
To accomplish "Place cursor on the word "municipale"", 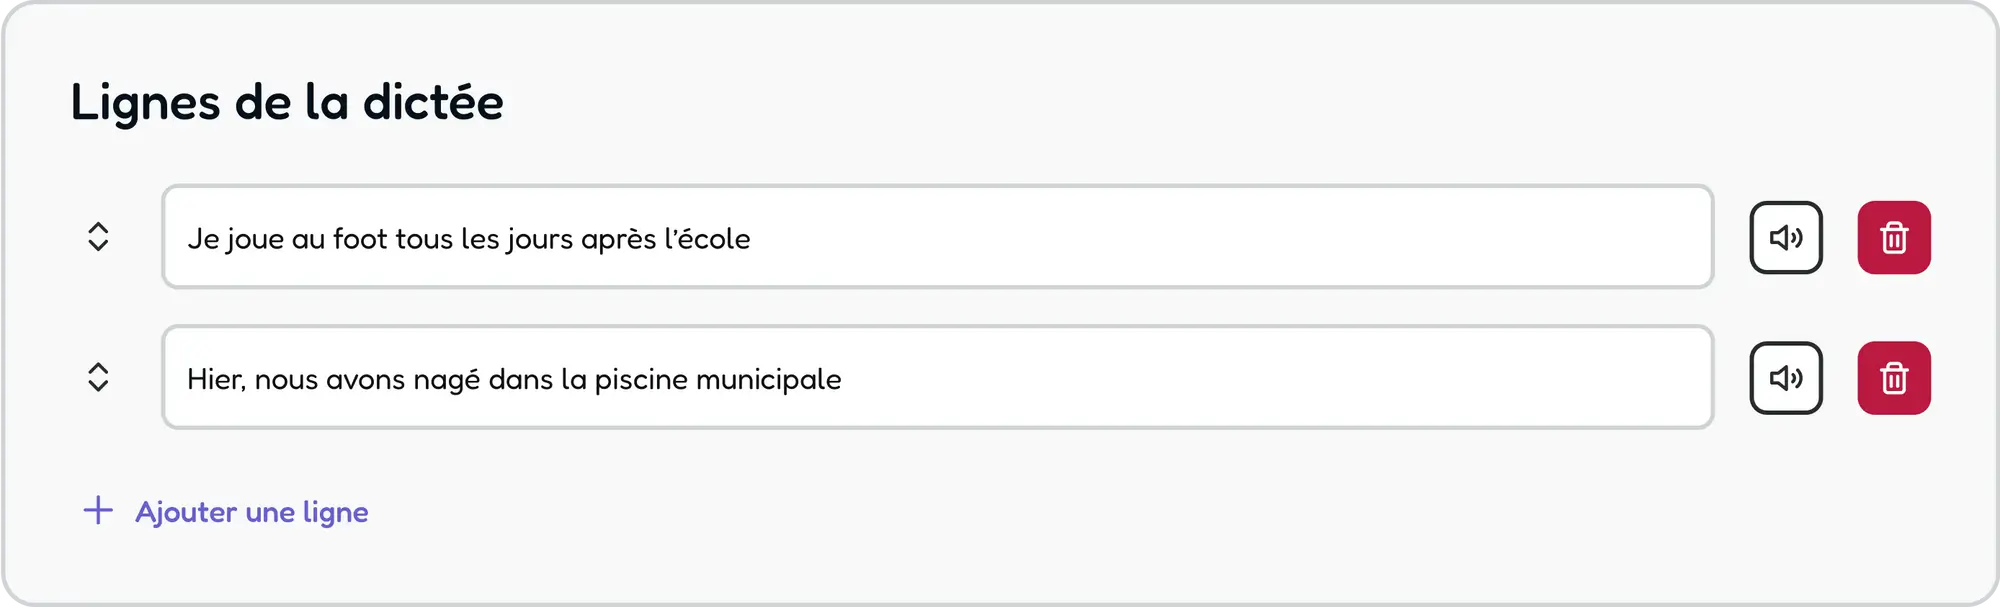I will click(x=768, y=380).
